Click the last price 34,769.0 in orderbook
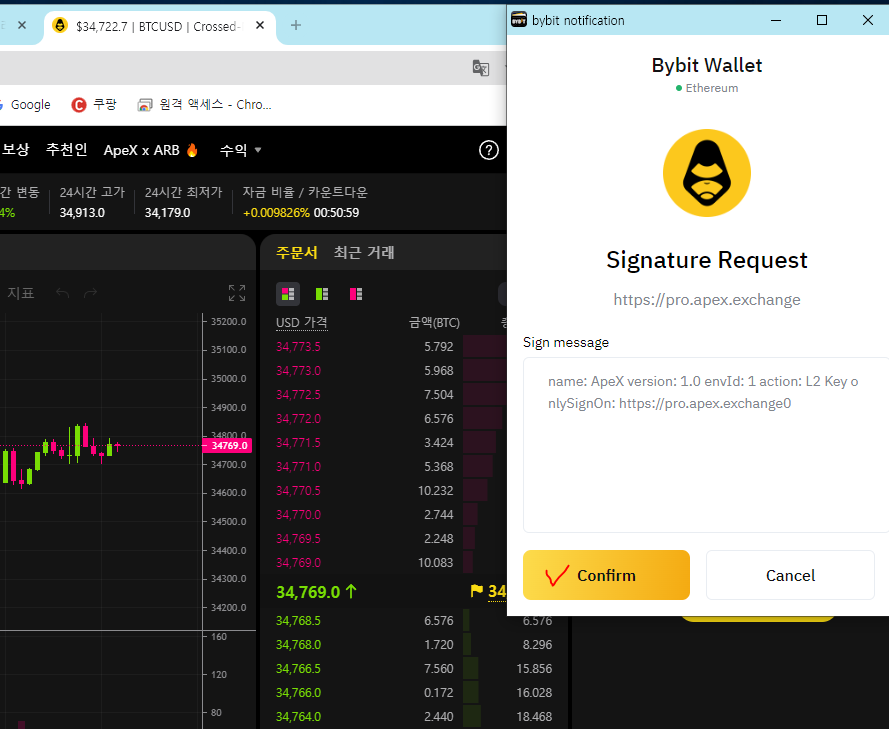The width and height of the screenshot is (889, 729). click(308, 592)
